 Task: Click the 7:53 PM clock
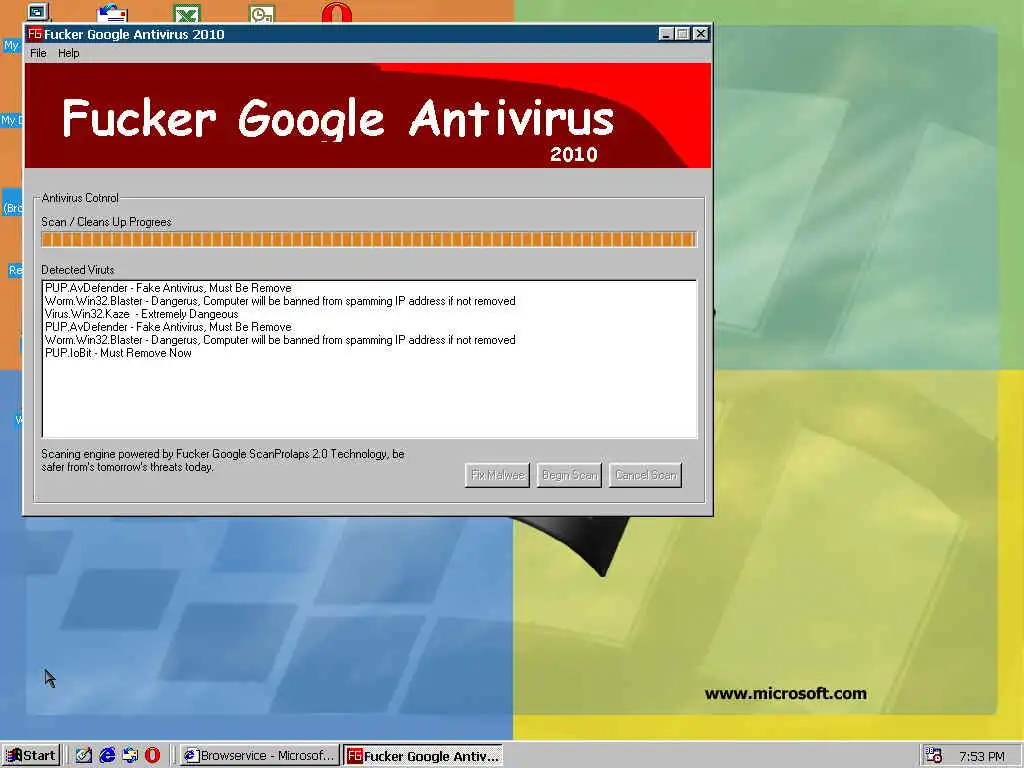pos(982,756)
